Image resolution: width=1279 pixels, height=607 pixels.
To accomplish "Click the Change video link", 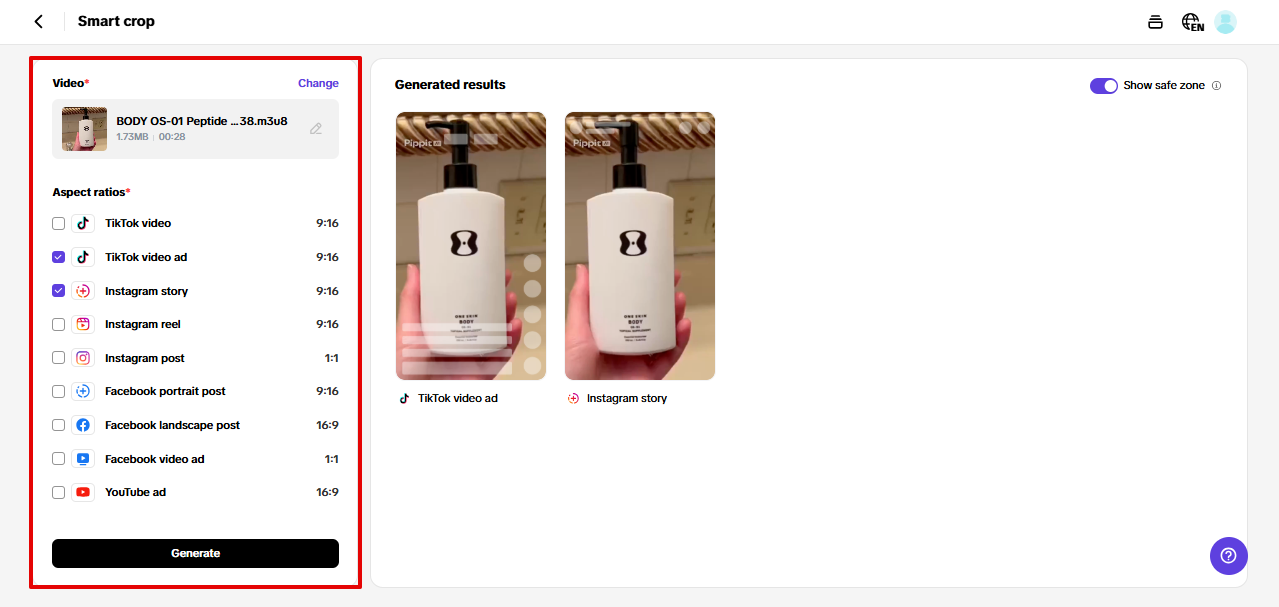I will pyautogui.click(x=318, y=83).
